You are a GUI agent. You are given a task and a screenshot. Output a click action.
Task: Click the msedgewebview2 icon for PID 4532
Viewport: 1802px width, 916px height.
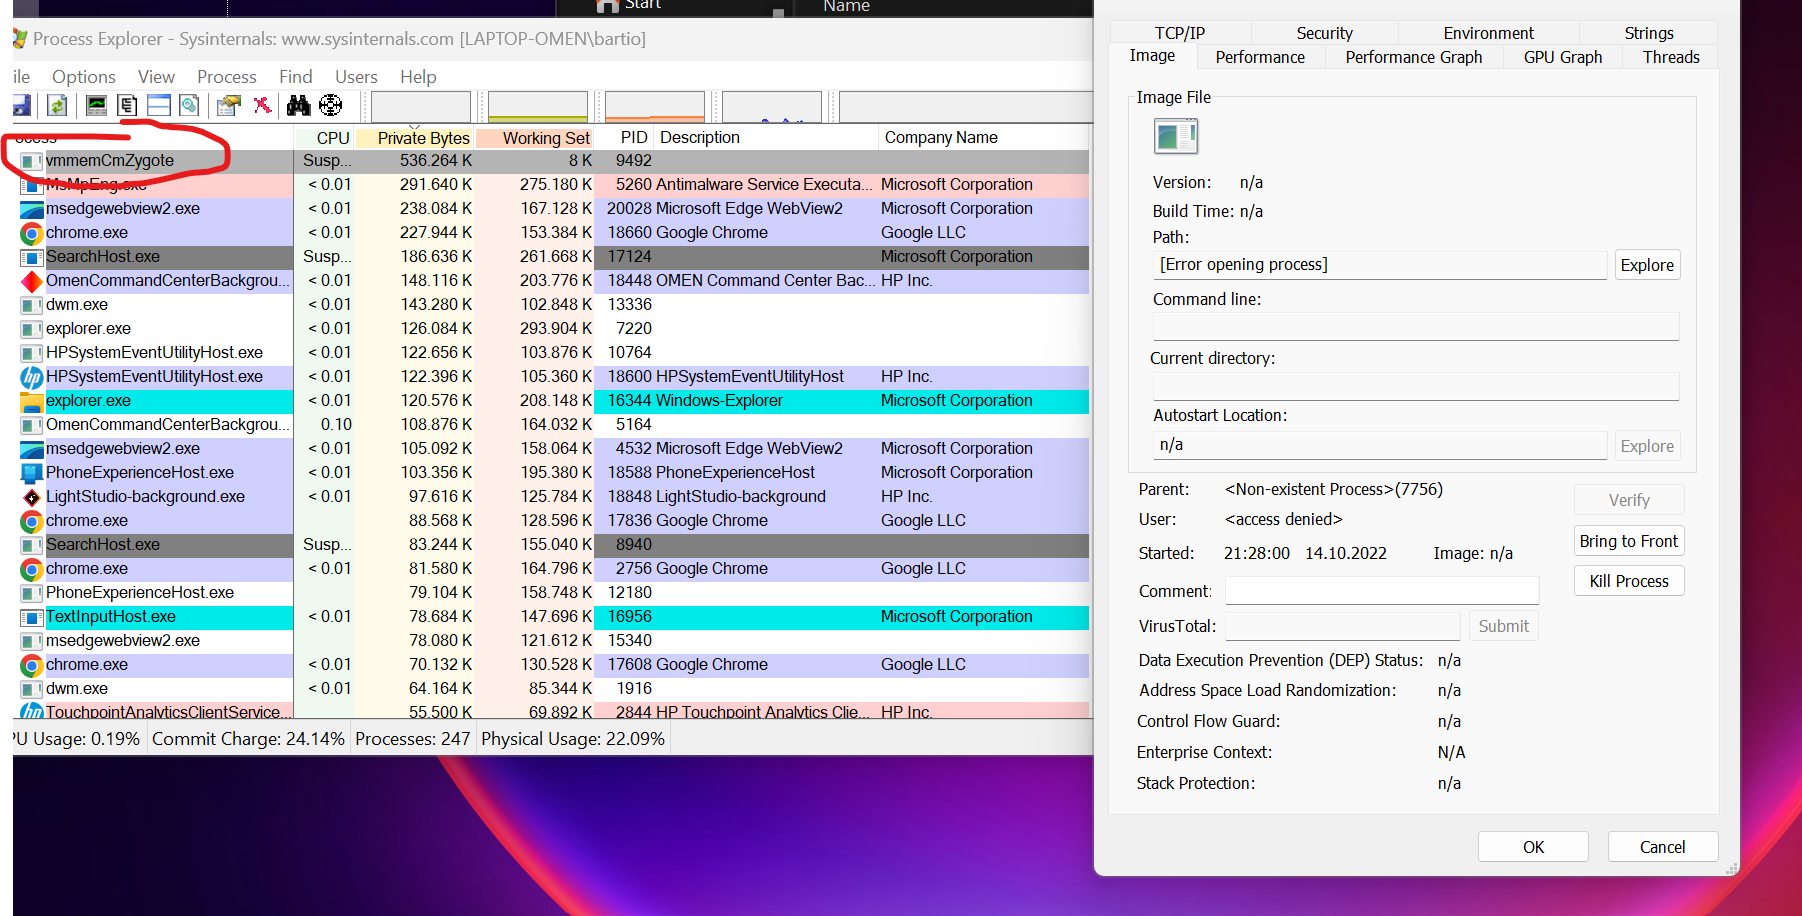click(32, 449)
